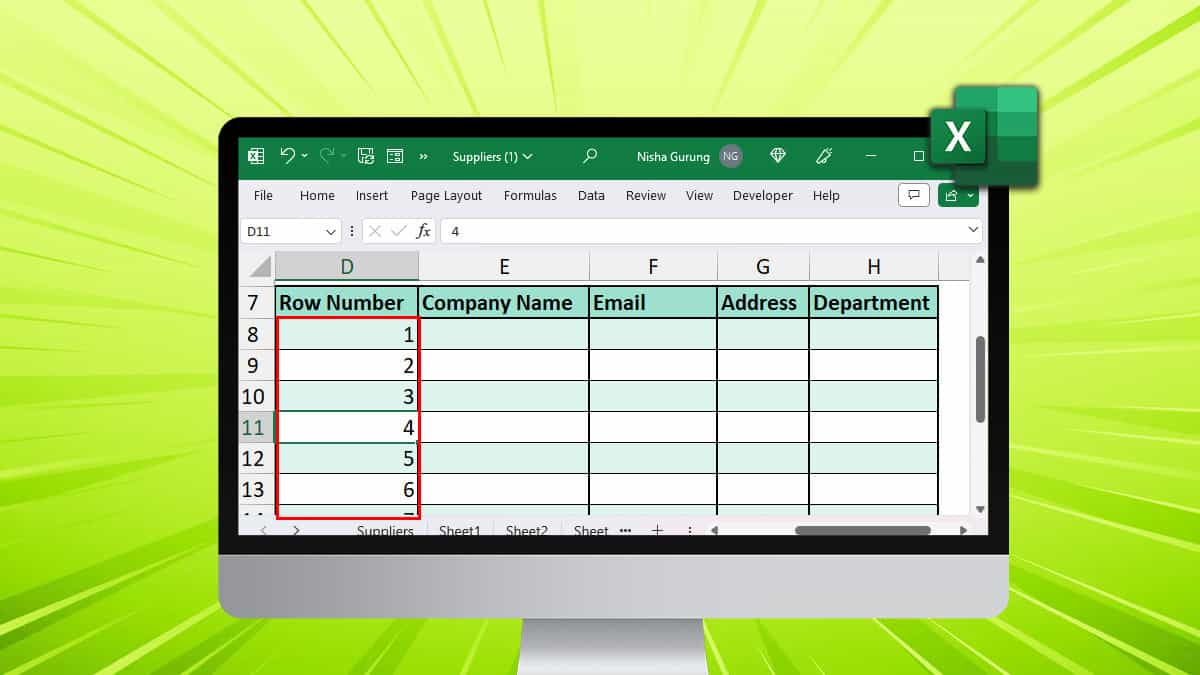Open the Name Box dropdown showing D11
This screenshot has height=675, width=1200.
coord(330,230)
